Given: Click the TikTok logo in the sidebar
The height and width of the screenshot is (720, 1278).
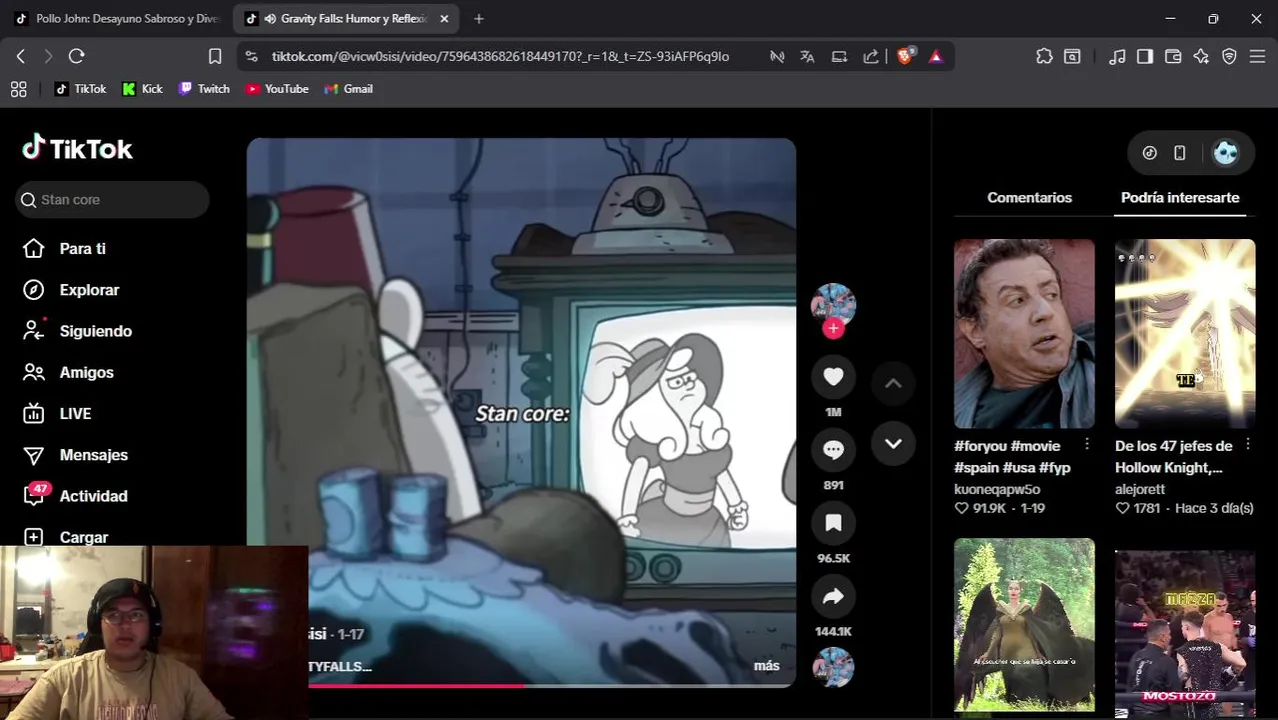Looking at the screenshot, I should click(x=77, y=148).
